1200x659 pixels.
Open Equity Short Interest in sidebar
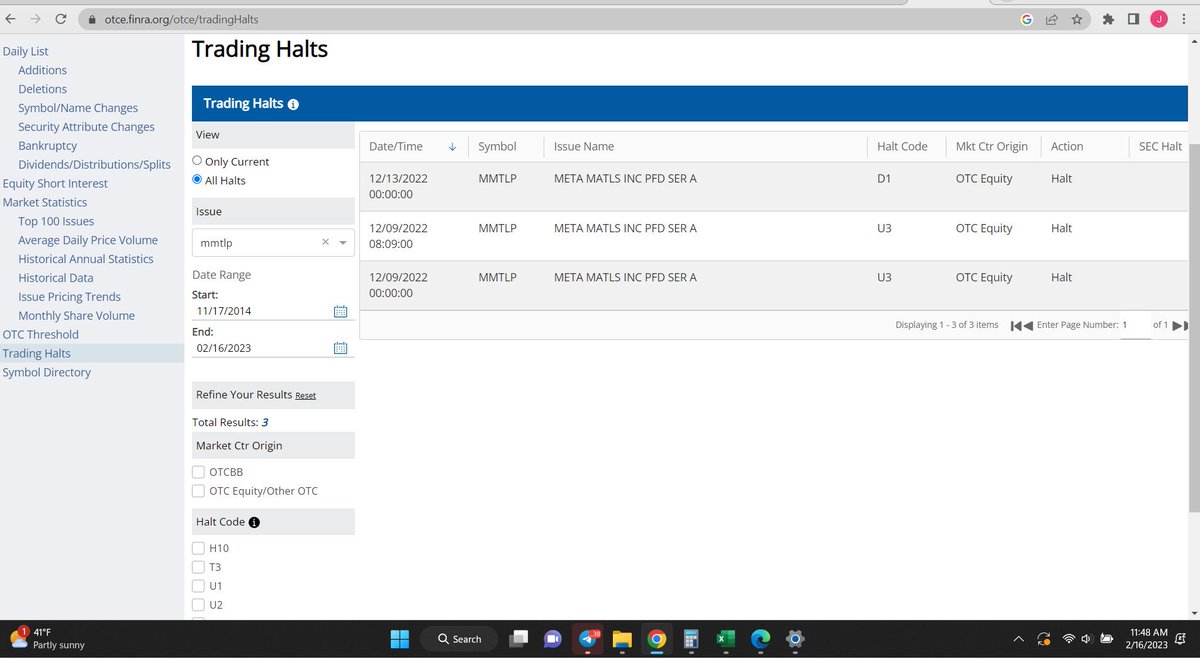[55, 183]
